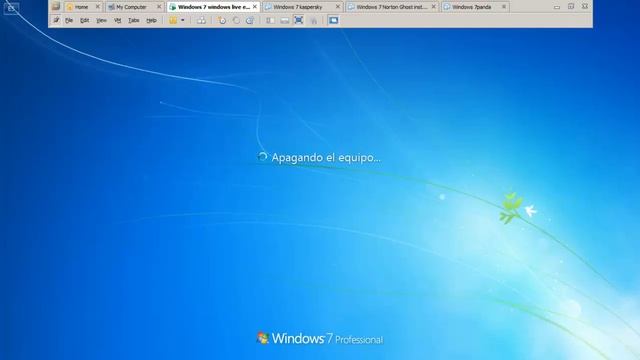Screen dimensions: 640x360
Task: Open the Tabs menu
Action: [133, 20]
